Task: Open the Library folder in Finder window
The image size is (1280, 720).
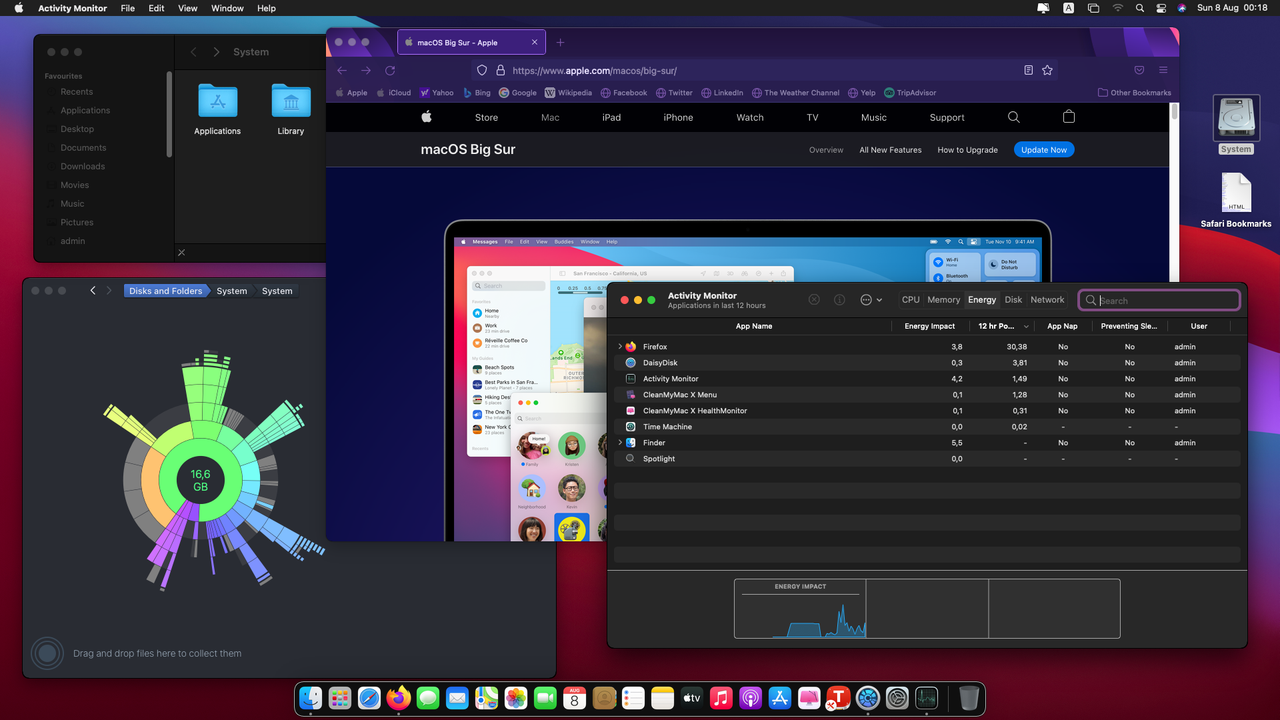Action: [x=291, y=110]
